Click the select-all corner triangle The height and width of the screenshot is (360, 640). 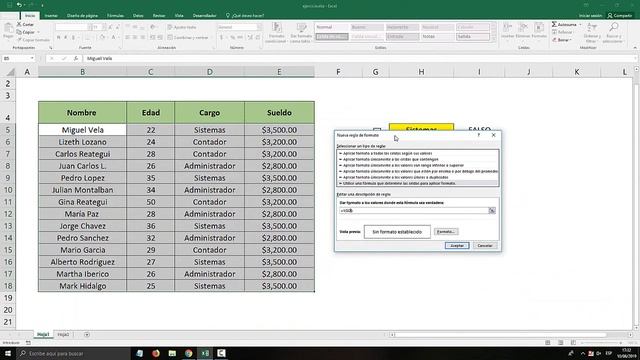[10, 72]
